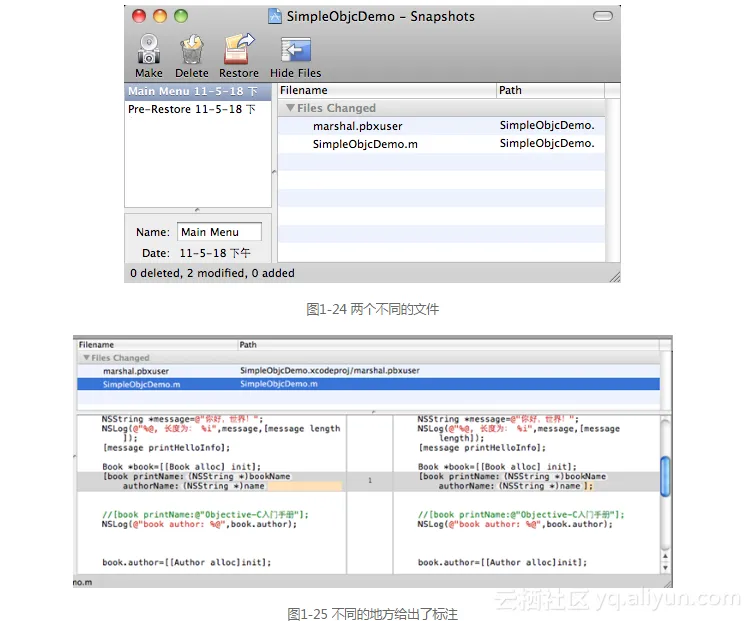Click the Snapshots window resize grip corner
The height and width of the screenshot is (621, 752).
point(614,277)
